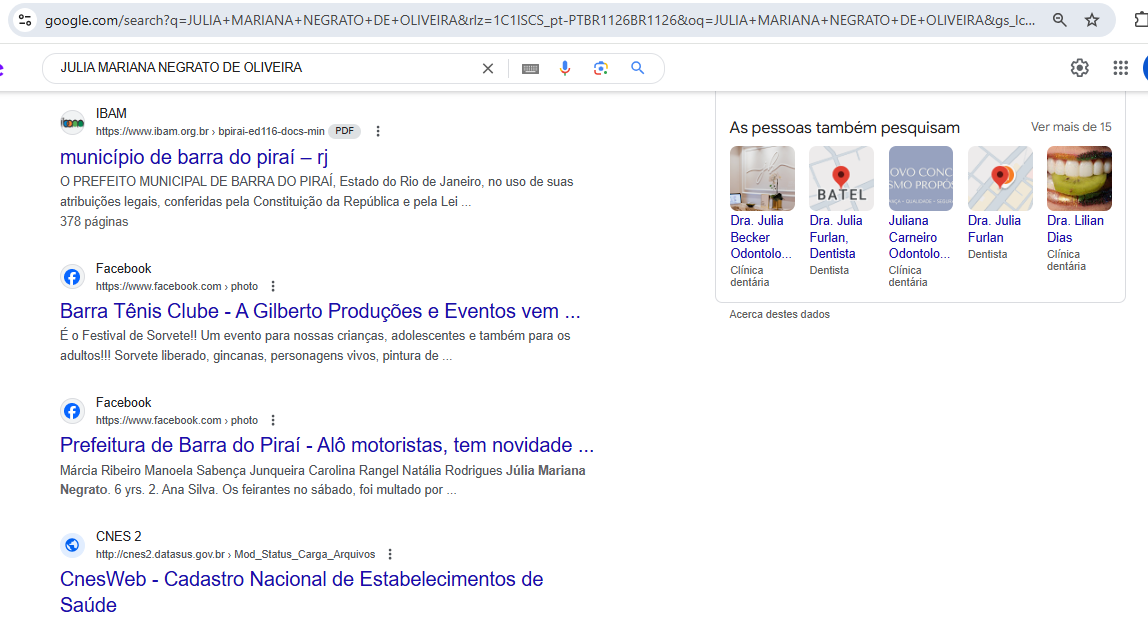
Task: Click the BATEL map thumbnail
Action: pos(841,178)
